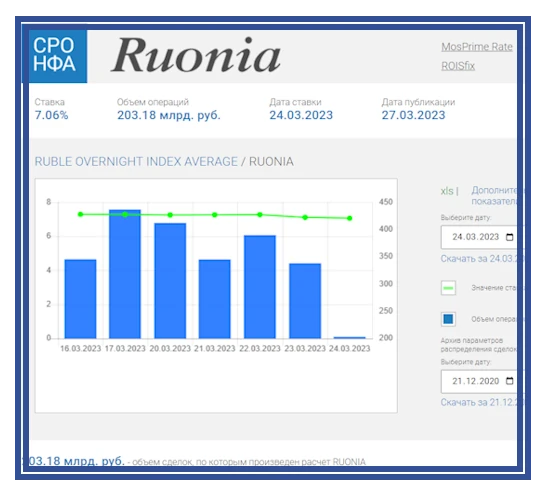Click the 17.03.2023 bar in chart
Screen dimensions: 550x500
pyautogui.click(x=125, y=274)
